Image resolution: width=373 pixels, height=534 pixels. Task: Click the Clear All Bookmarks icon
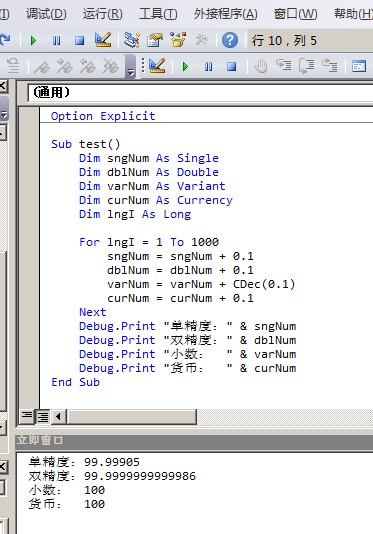click(111, 66)
